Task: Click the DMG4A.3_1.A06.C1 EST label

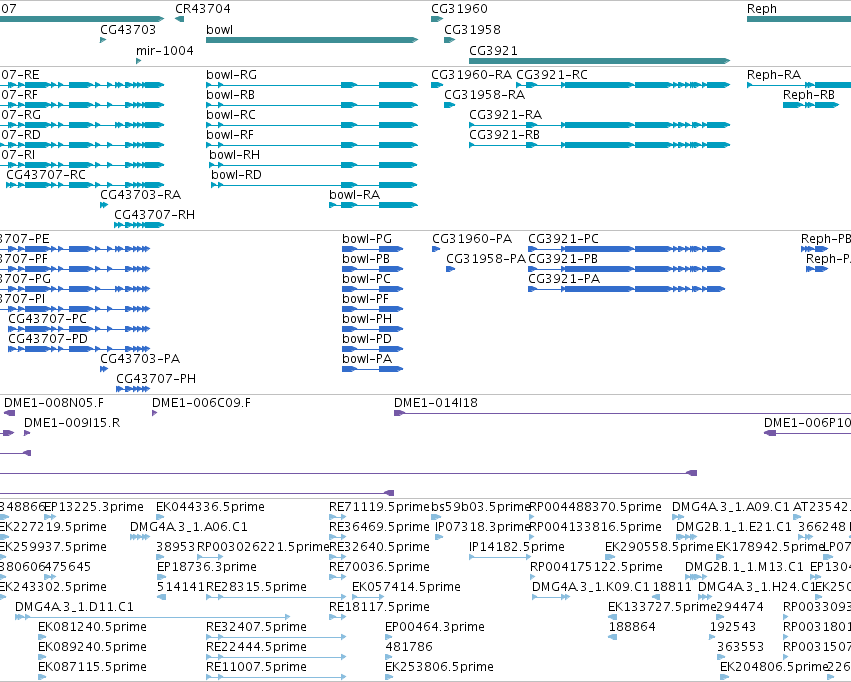Action: [x=189, y=527]
